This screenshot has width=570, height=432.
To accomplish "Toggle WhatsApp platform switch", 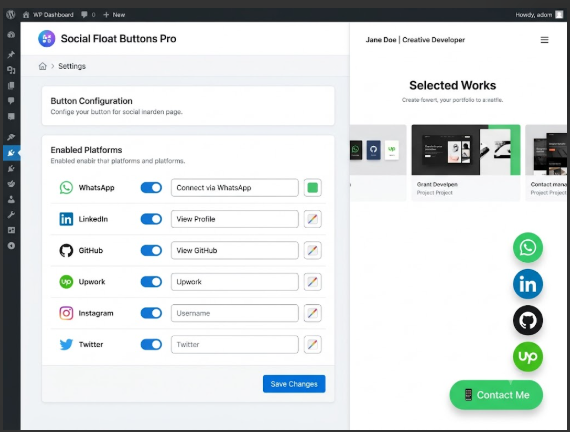I will (151, 188).
